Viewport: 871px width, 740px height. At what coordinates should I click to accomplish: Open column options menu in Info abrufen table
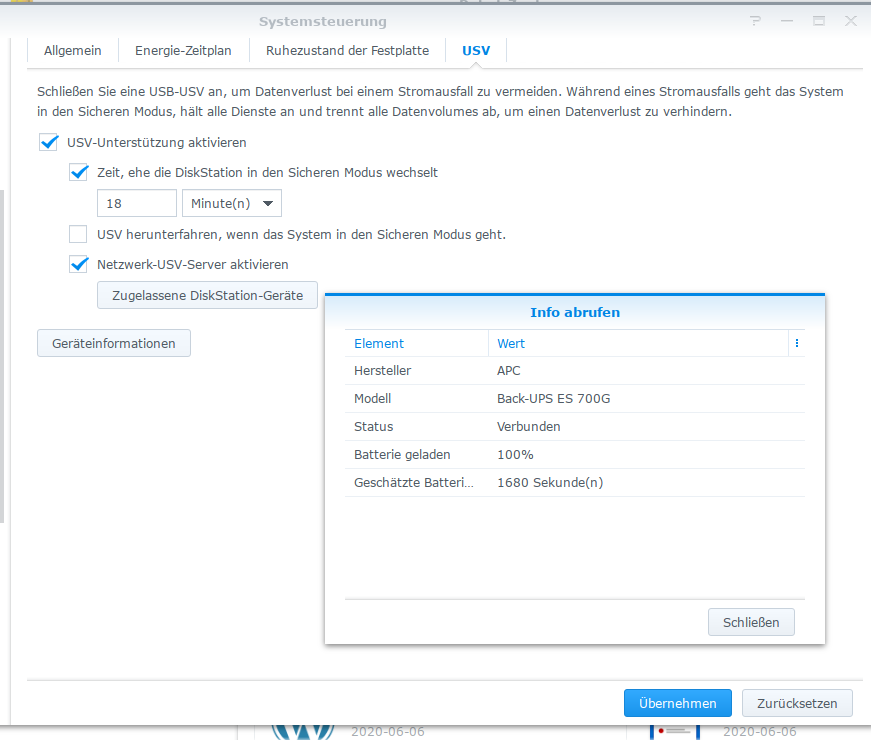click(797, 343)
